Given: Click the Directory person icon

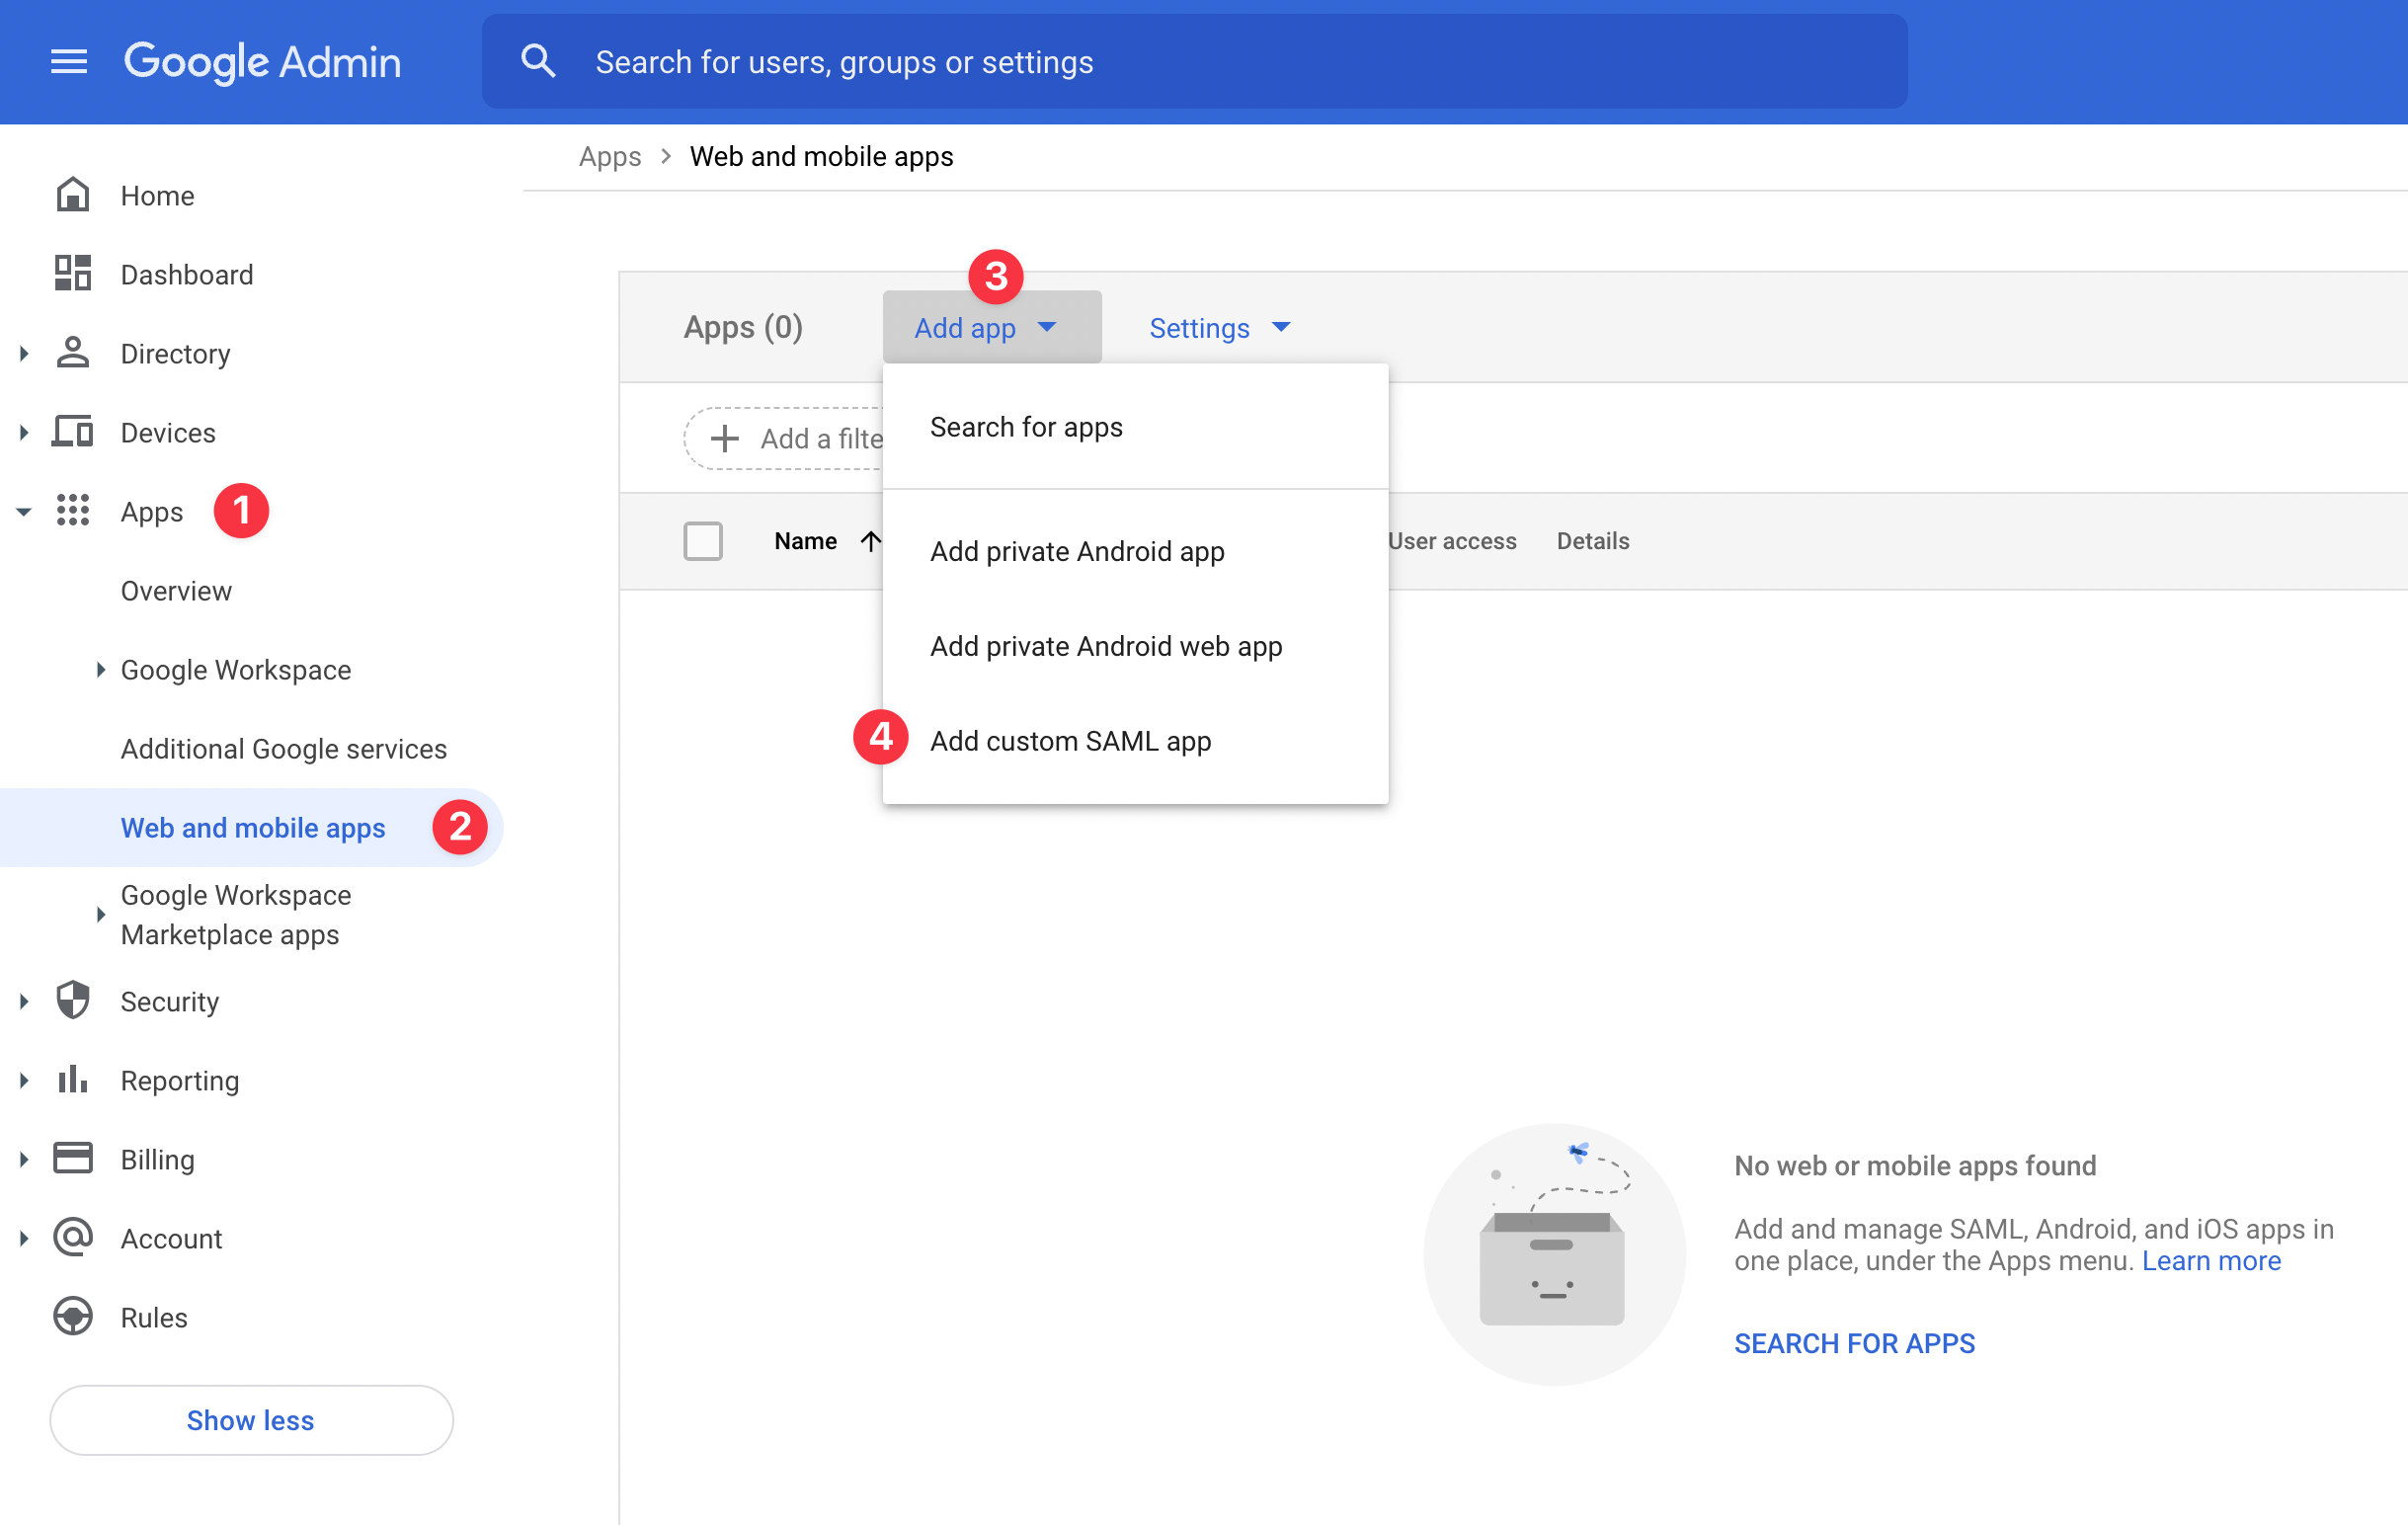Looking at the screenshot, I should coord(73,353).
